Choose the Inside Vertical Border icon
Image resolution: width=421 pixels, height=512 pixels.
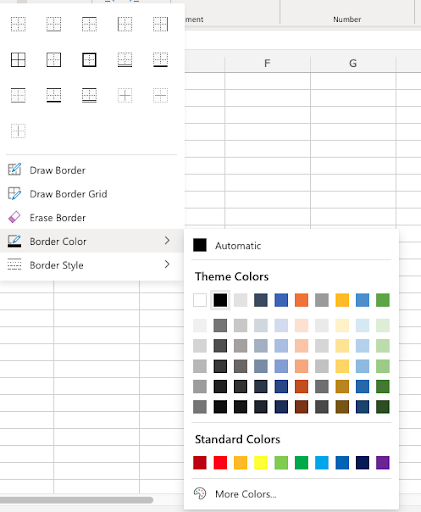coord(18,131)
